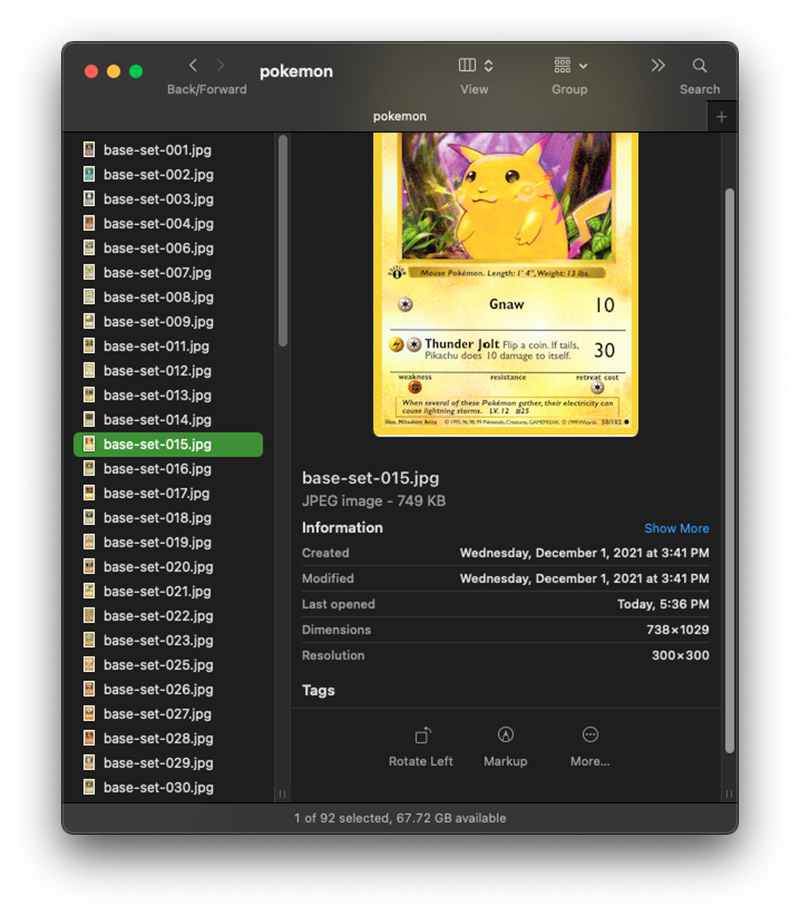This screenshot has width=800, height=916.
Task: Click the Created date value
Action: click(x=584, y=553)
